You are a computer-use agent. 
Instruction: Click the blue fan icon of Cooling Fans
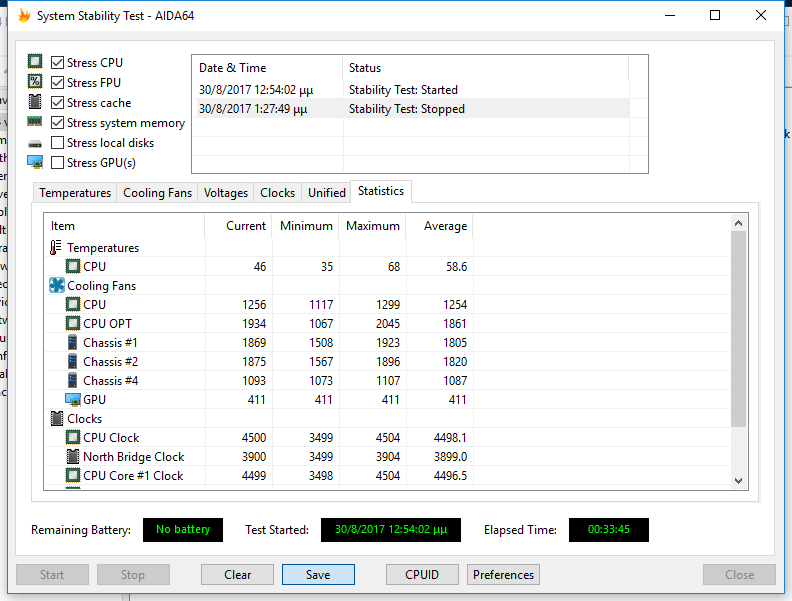coord(57,285)
